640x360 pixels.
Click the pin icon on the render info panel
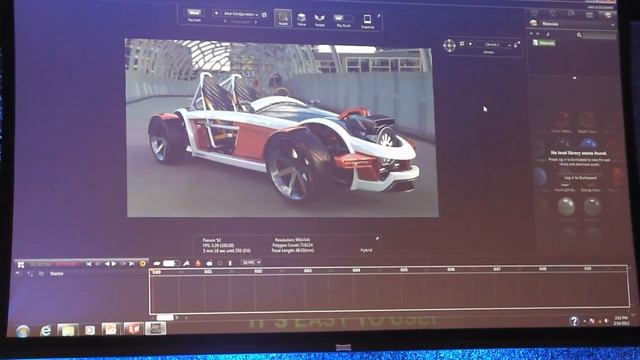(x=377, y=238)
